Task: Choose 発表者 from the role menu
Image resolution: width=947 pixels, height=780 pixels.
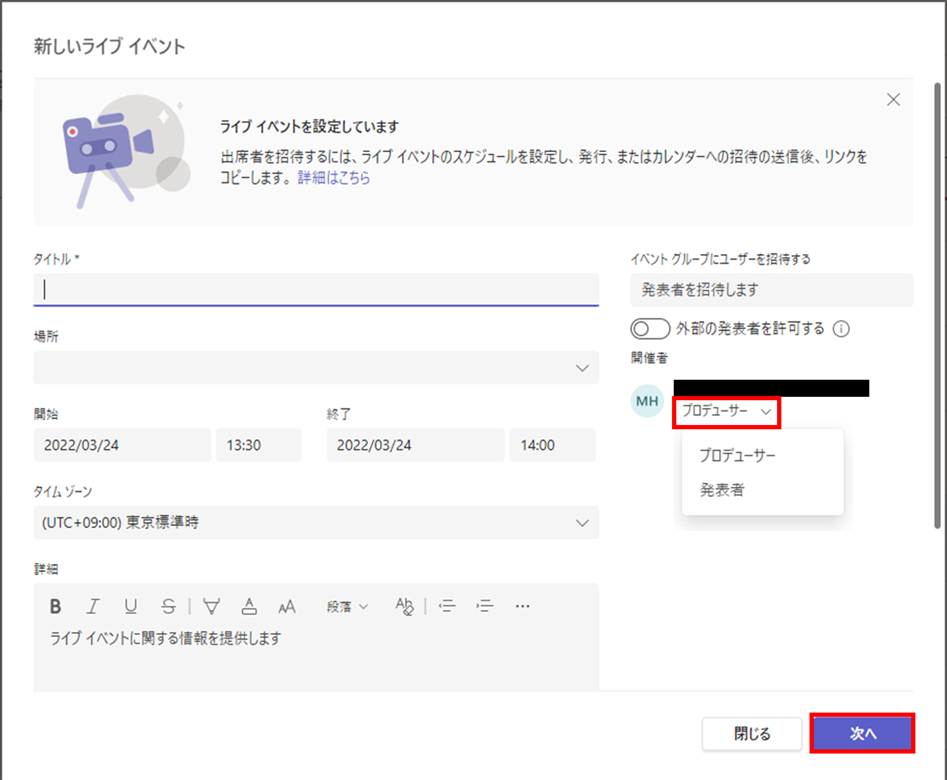Action: 722,490
